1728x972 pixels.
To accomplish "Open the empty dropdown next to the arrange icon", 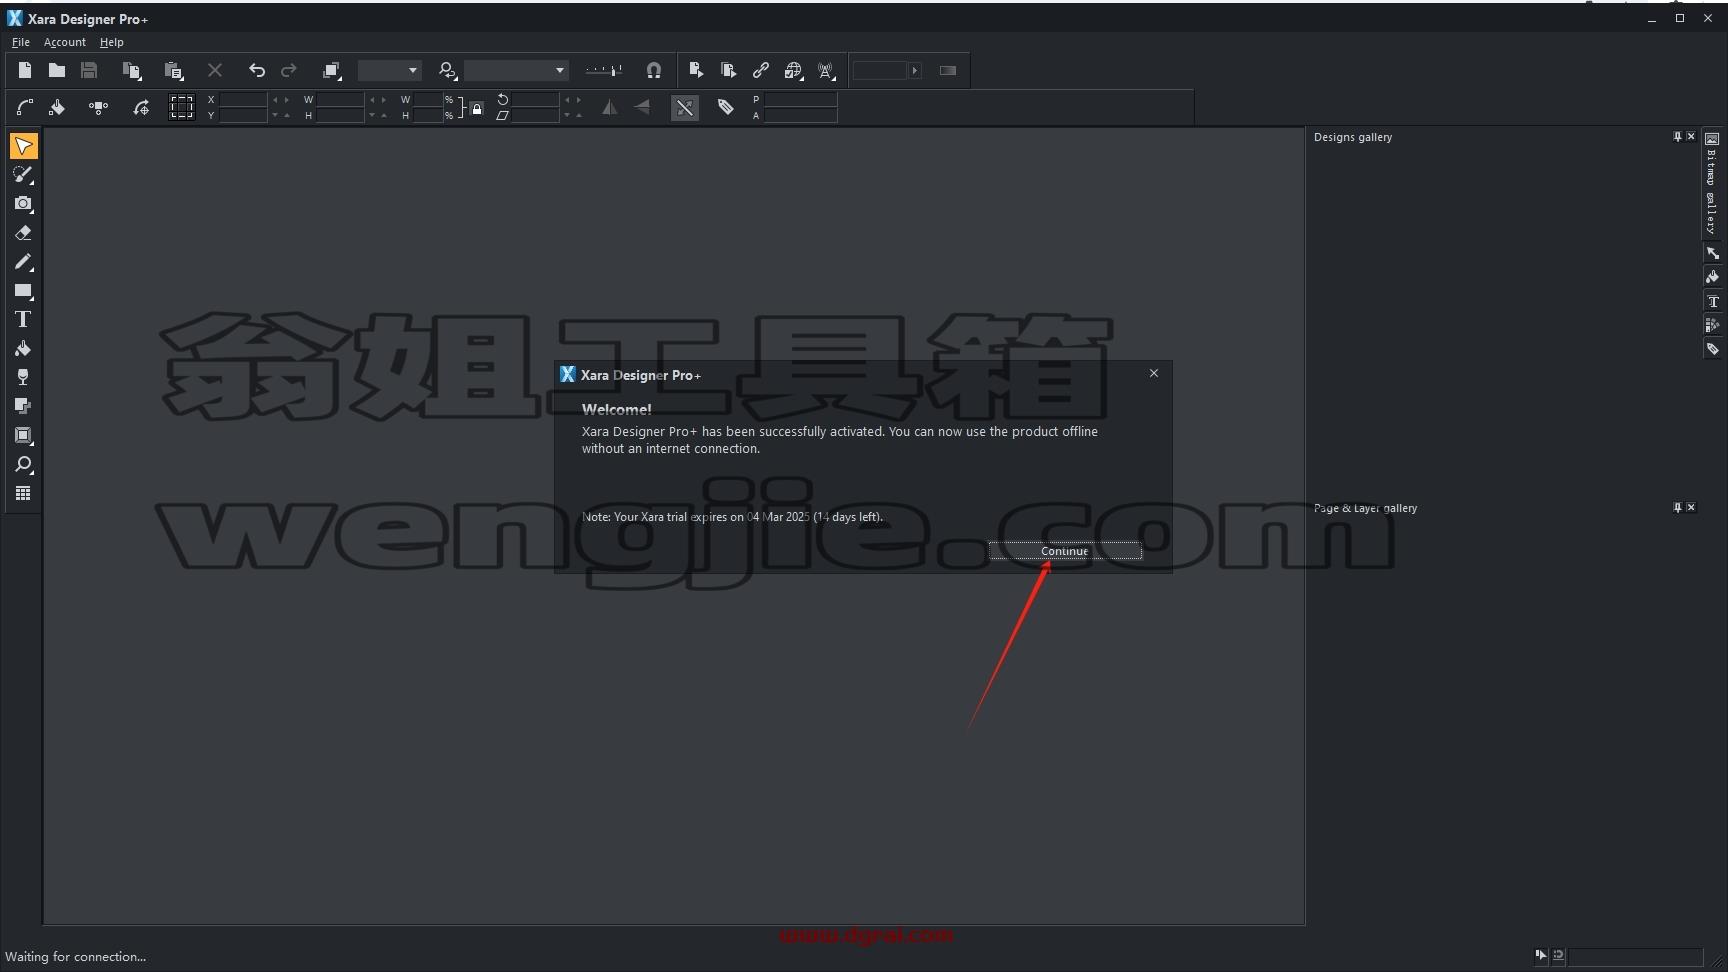I will point(389,70).
